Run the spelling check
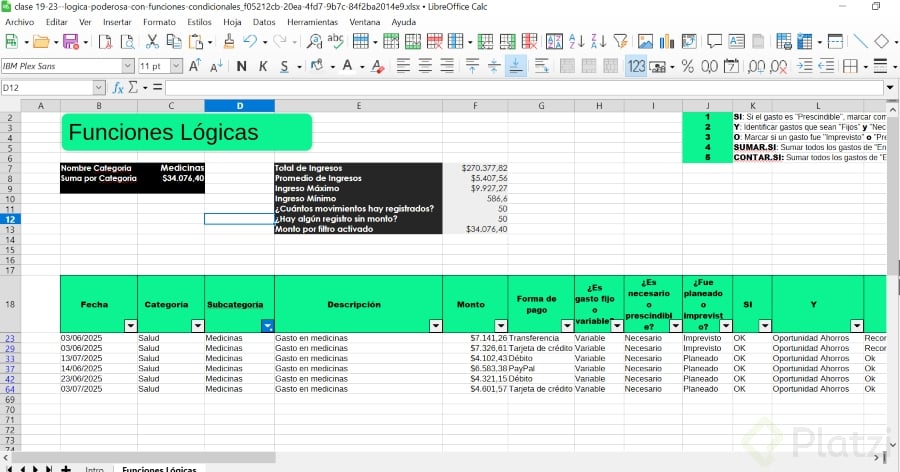Viewport: 900px width, 472px height. [335, 41]
